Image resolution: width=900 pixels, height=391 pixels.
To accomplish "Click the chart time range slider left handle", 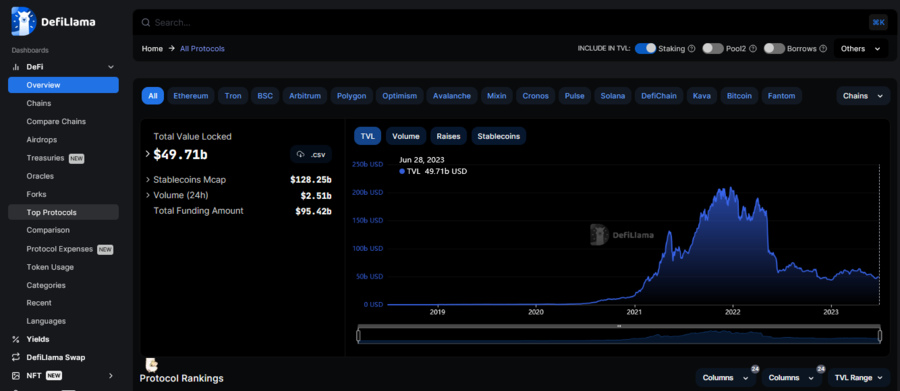I will click(x=359, y=335).
